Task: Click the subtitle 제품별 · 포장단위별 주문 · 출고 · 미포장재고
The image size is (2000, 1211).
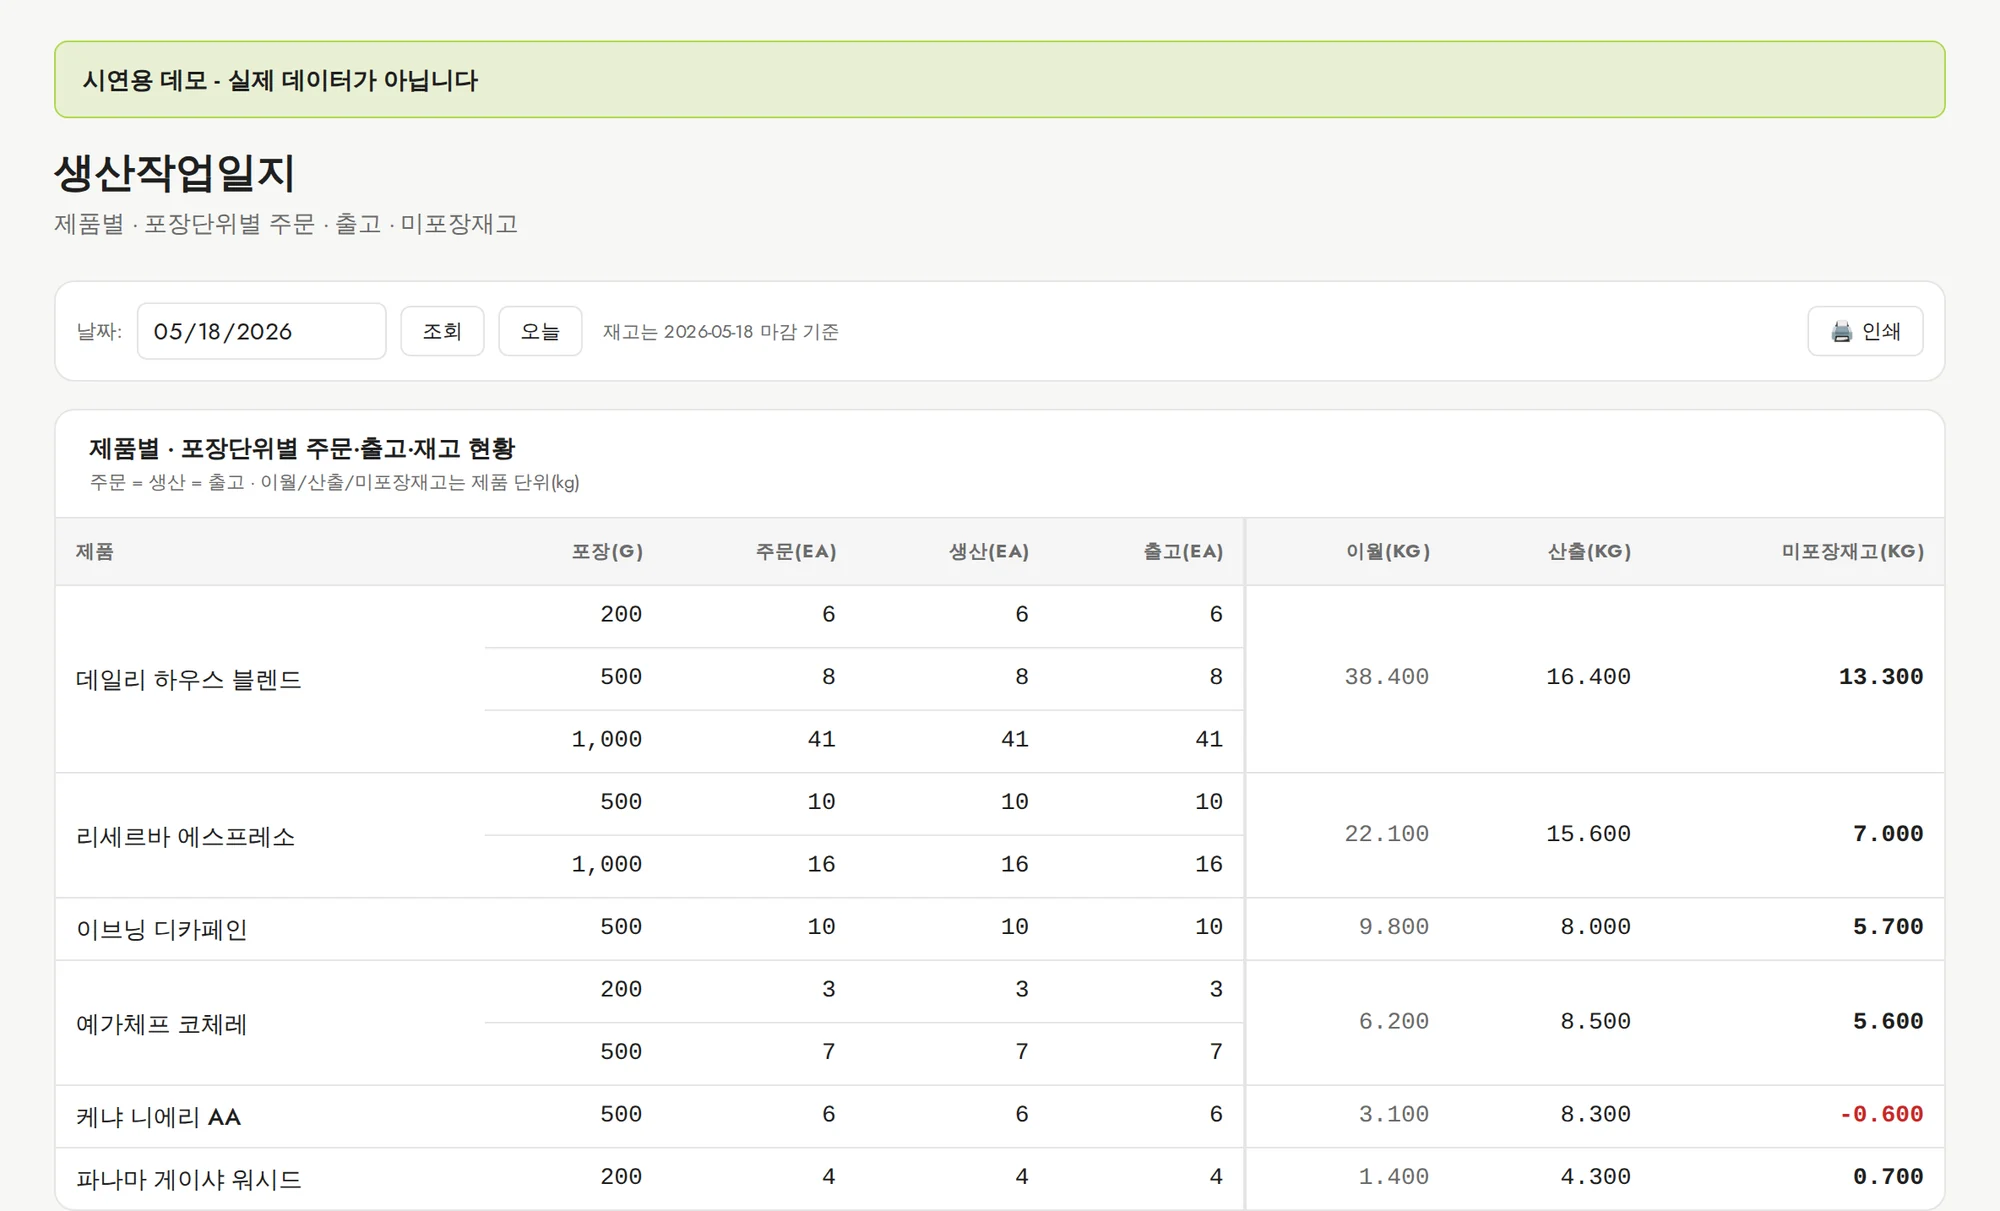Action: point(286,224)
